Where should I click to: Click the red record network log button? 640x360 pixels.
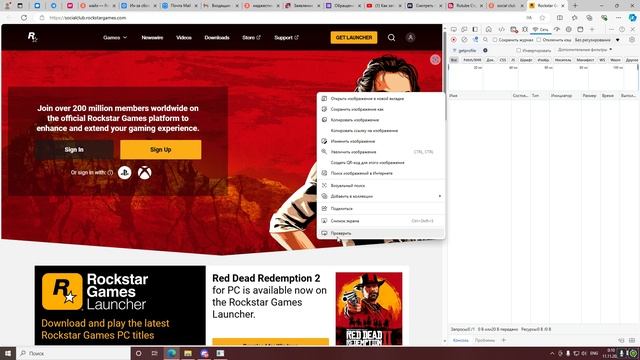[x=453, y=40]
